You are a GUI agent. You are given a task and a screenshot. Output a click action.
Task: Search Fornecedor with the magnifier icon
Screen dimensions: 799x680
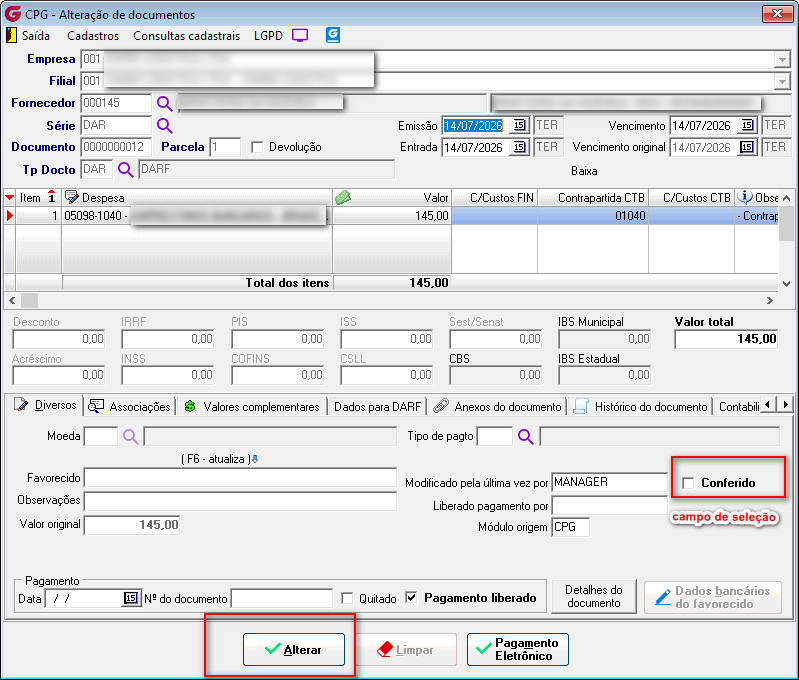point(165,103)
